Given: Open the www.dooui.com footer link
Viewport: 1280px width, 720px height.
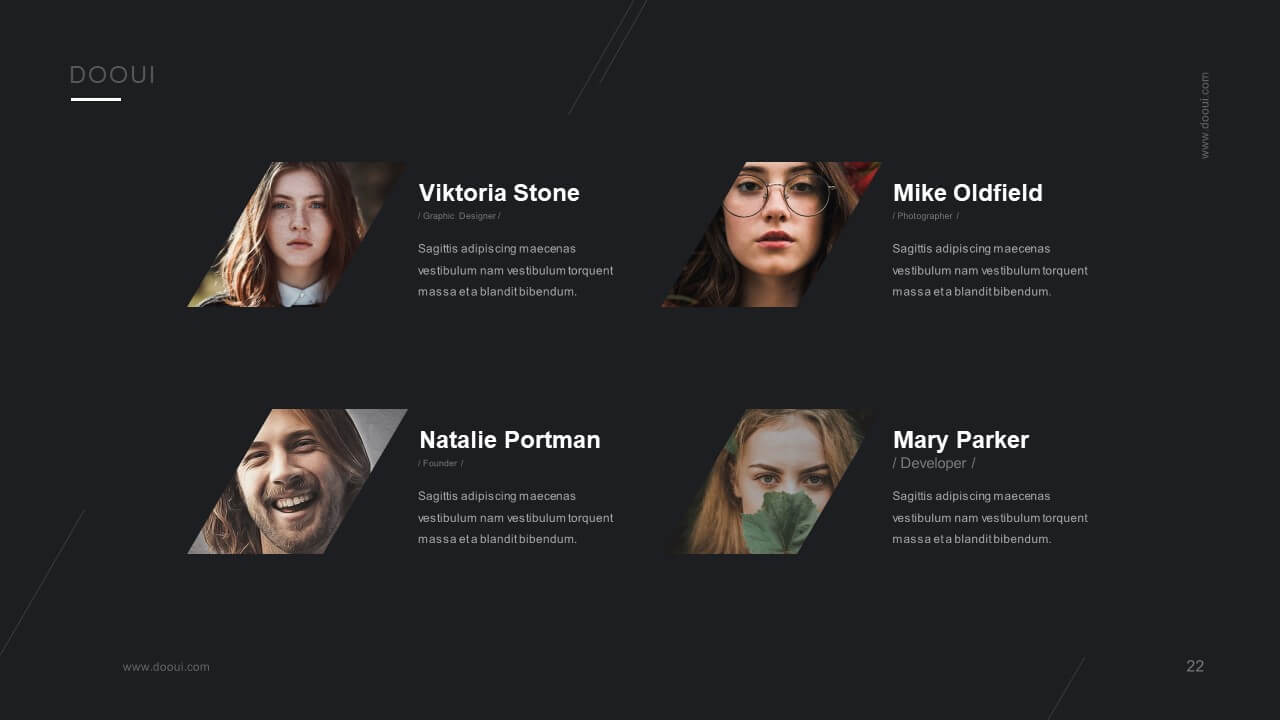Looking at the screenshot, I should tap(166, 667).
